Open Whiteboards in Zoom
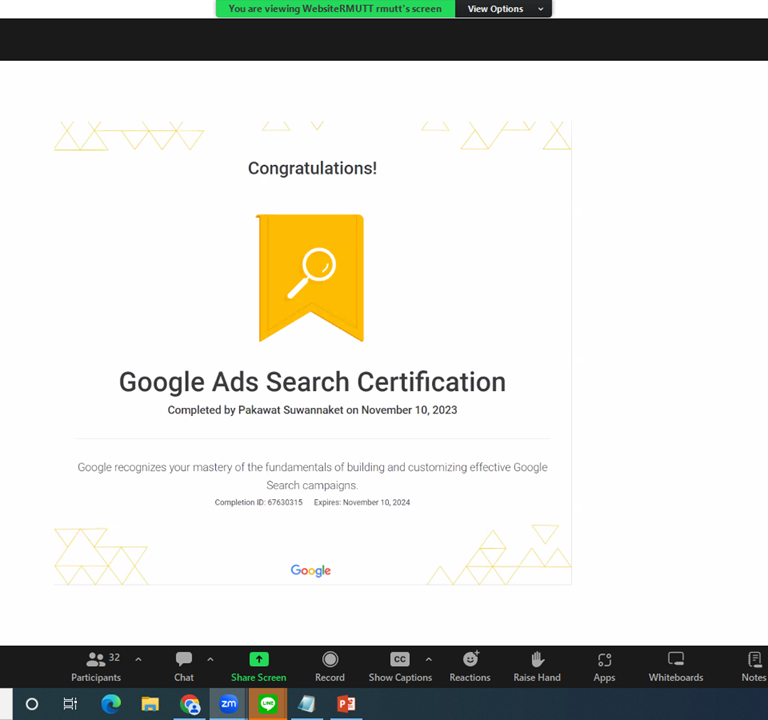768x720 pixels. click(x=676, y=667)
